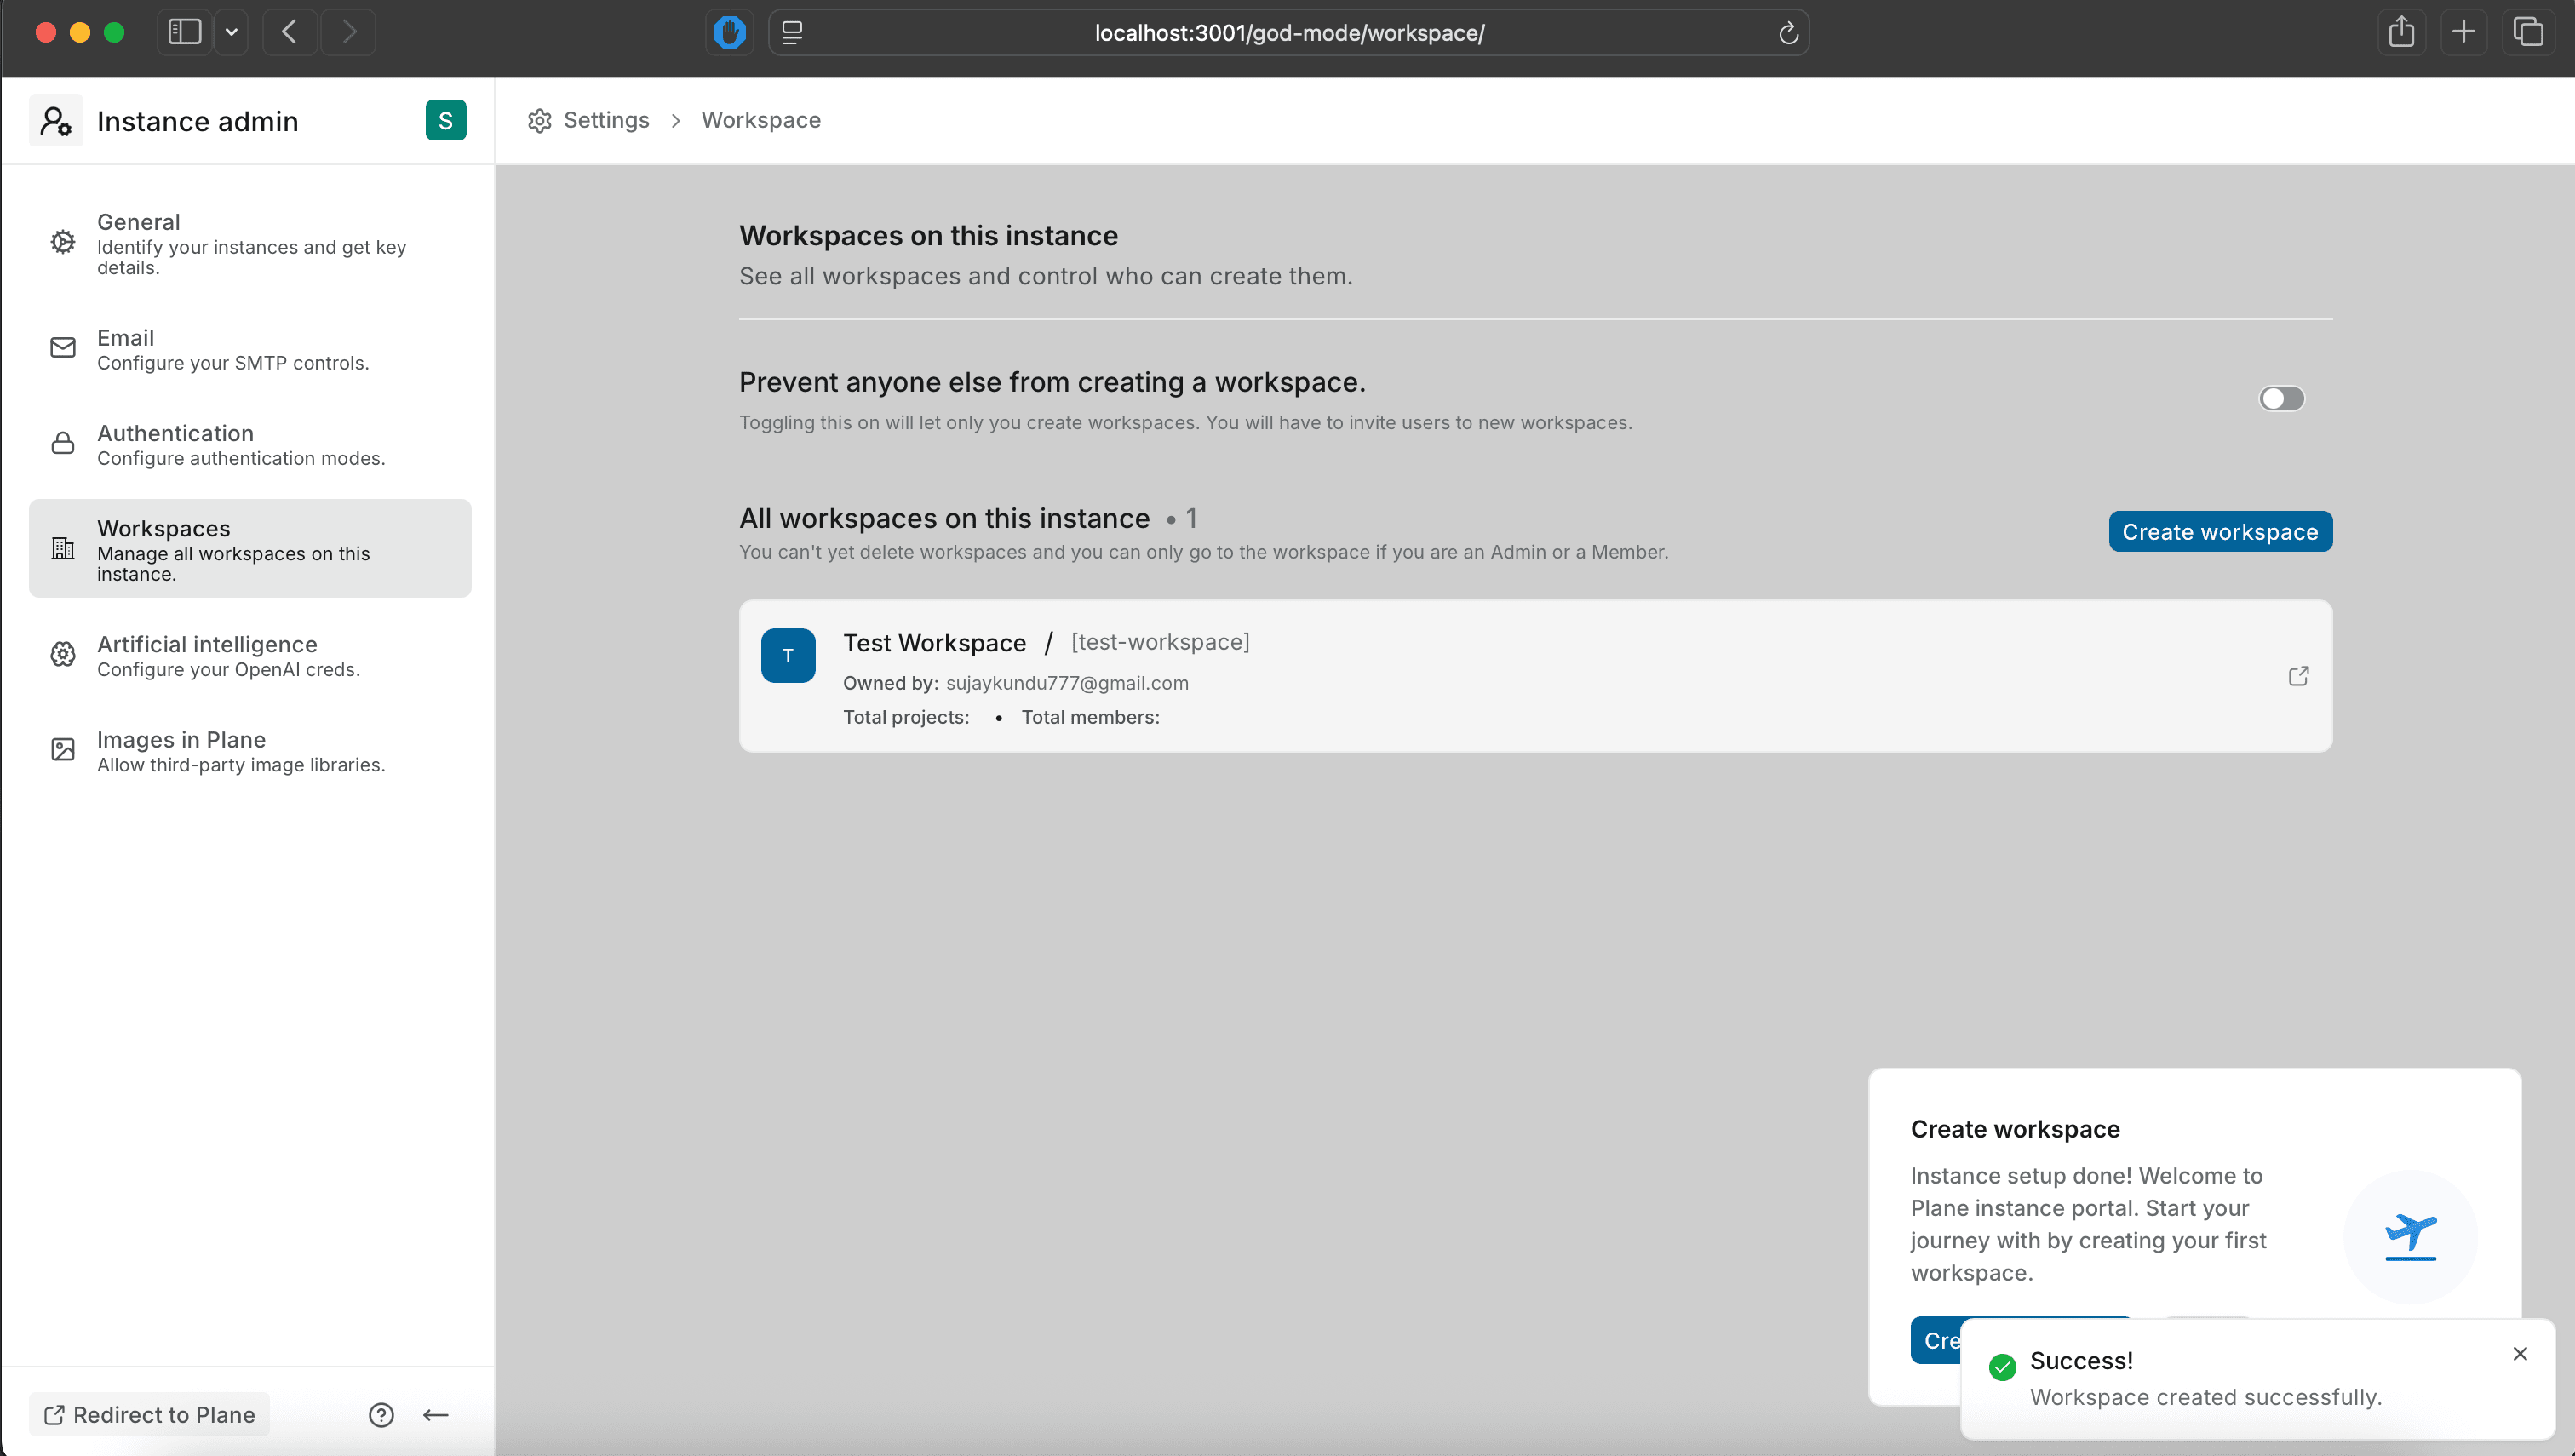
Task: Click the Test Workspace T avatar
Action: [x=788, y=656]
